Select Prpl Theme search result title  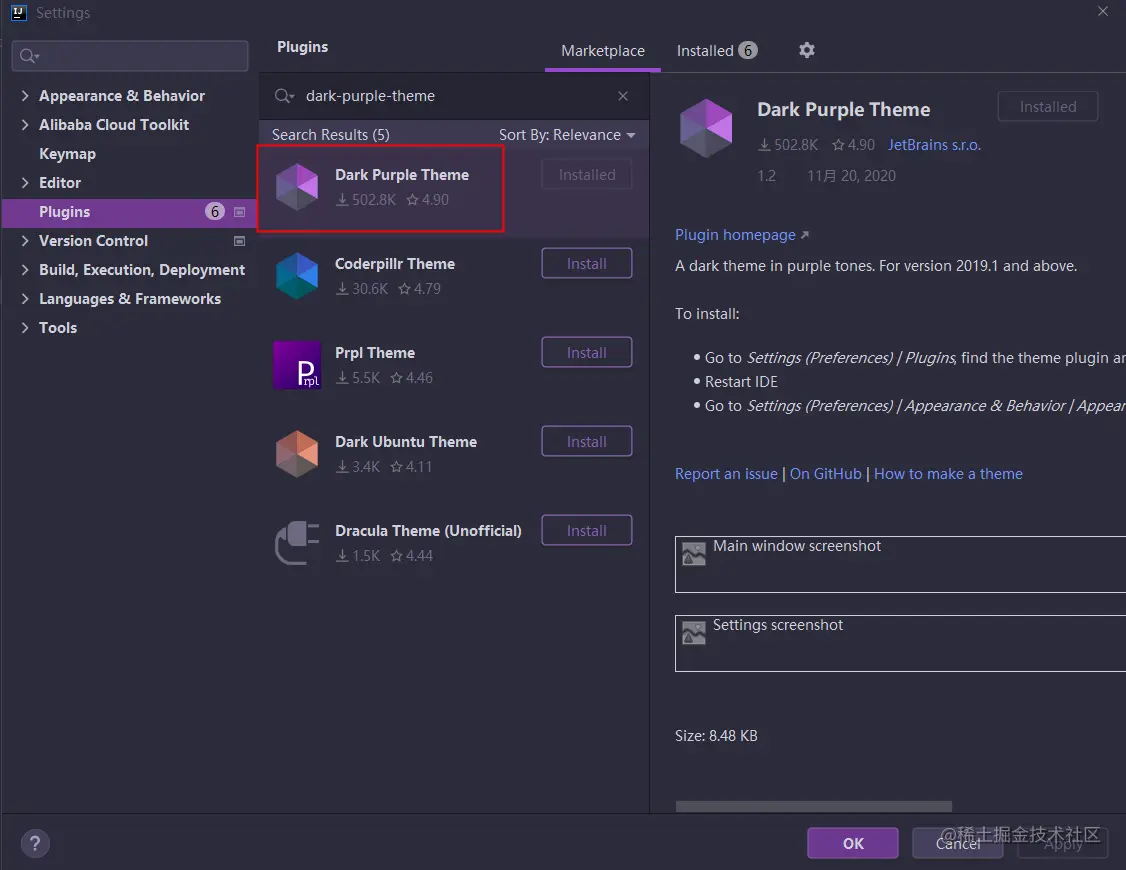click(x=375, y=353)
